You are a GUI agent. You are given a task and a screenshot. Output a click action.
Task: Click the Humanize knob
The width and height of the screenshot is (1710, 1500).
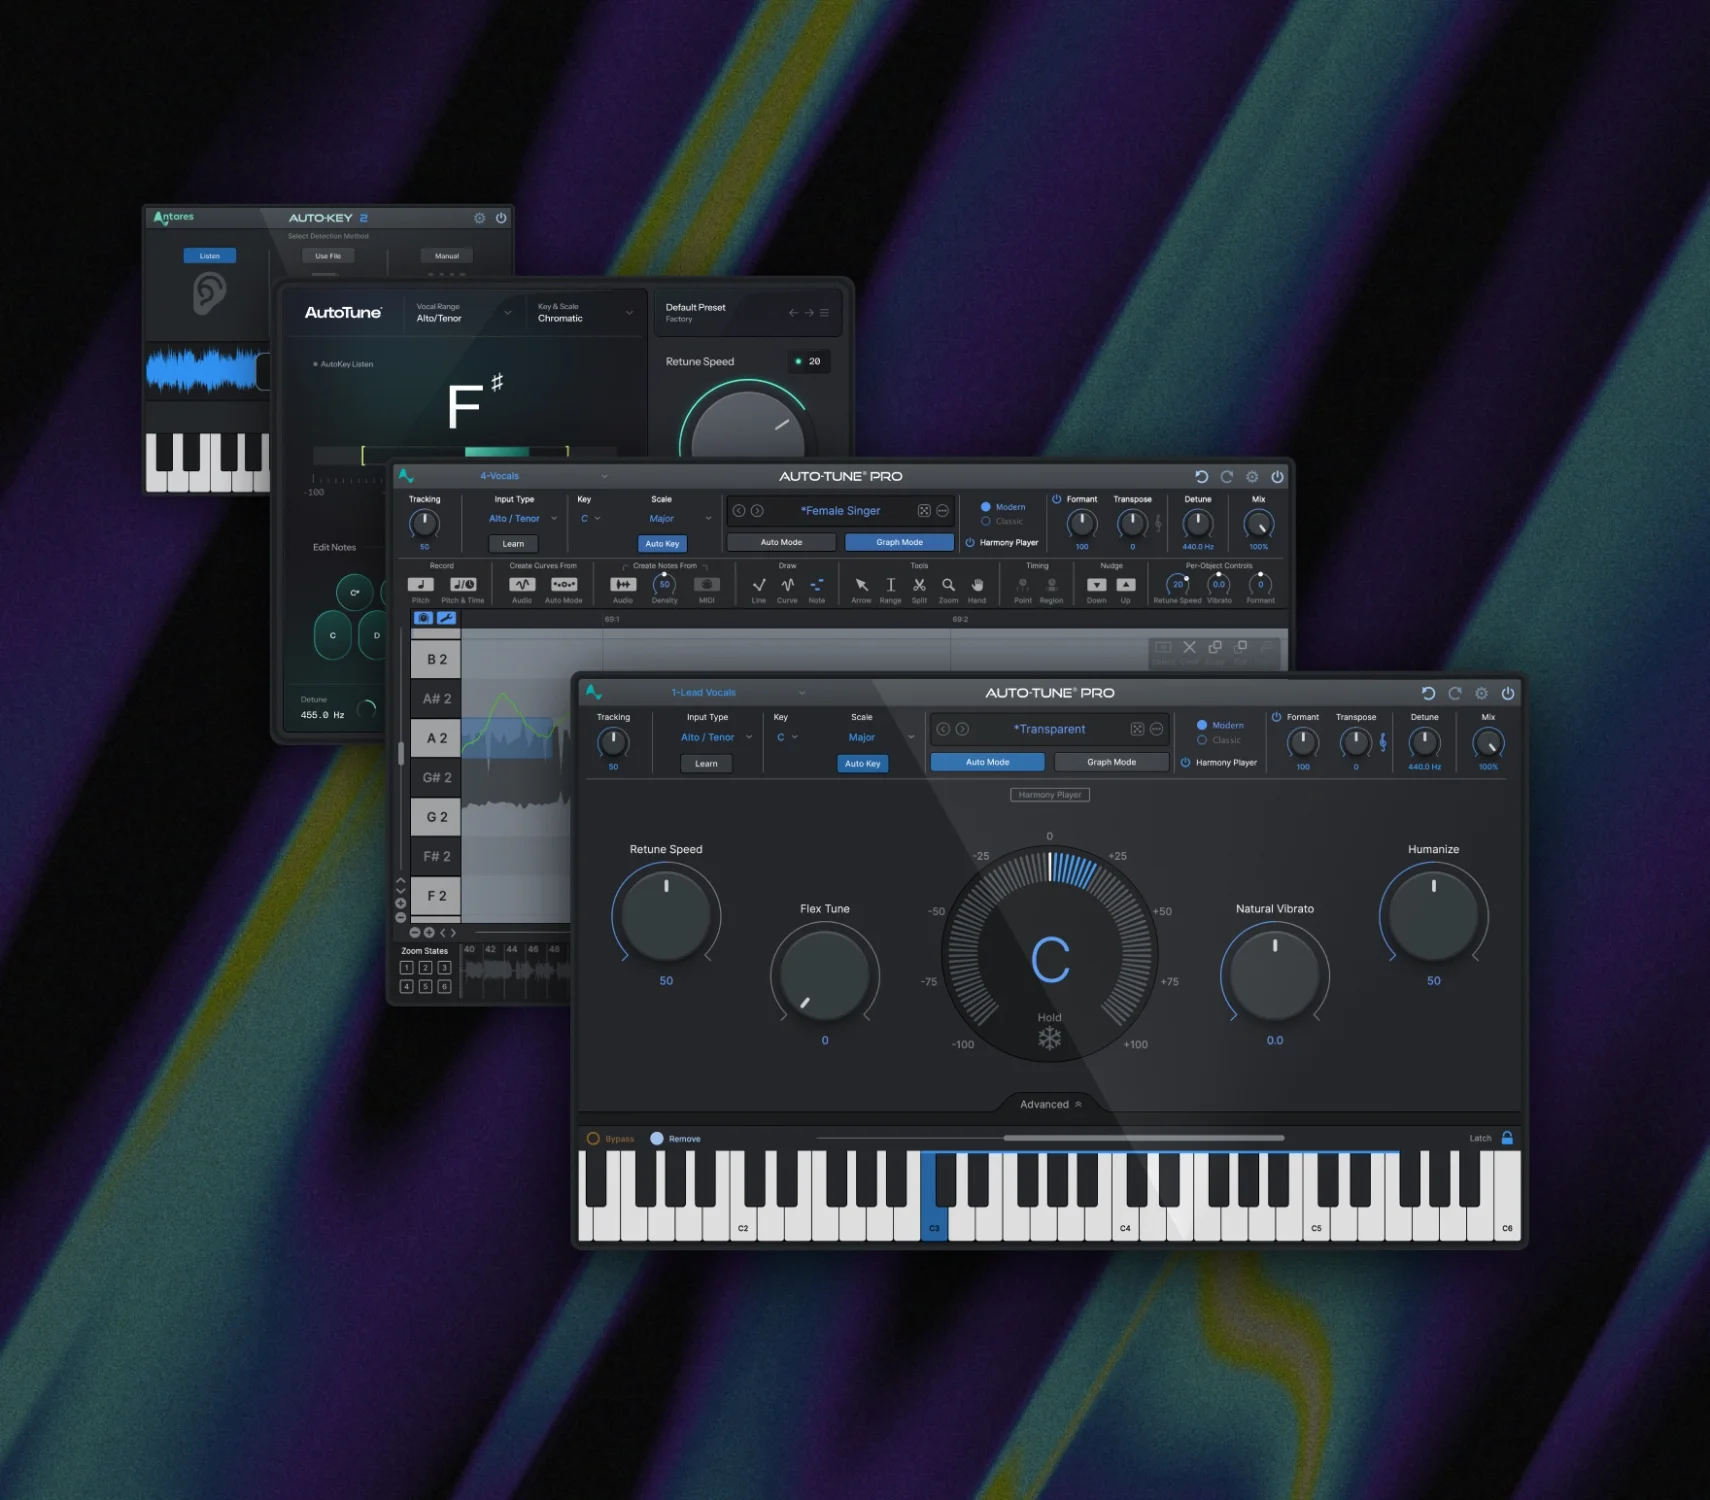point(1433,914)
